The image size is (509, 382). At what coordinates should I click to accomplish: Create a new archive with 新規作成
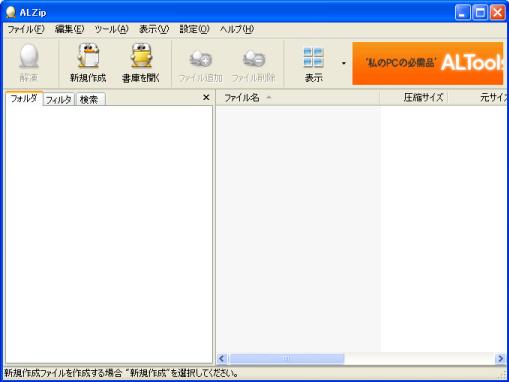coord(88,63)
